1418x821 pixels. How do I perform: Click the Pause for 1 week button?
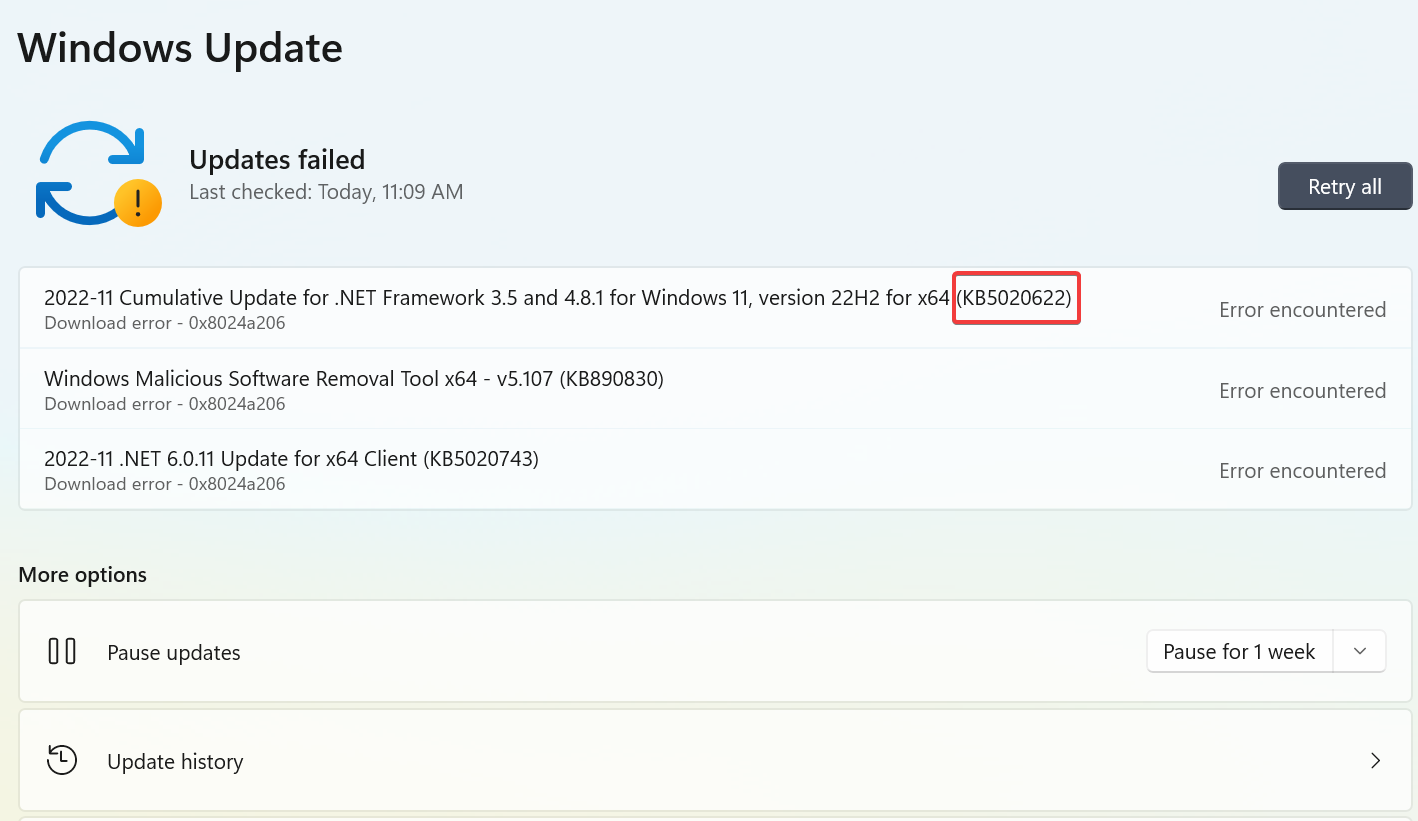[x=1239, y=651]
